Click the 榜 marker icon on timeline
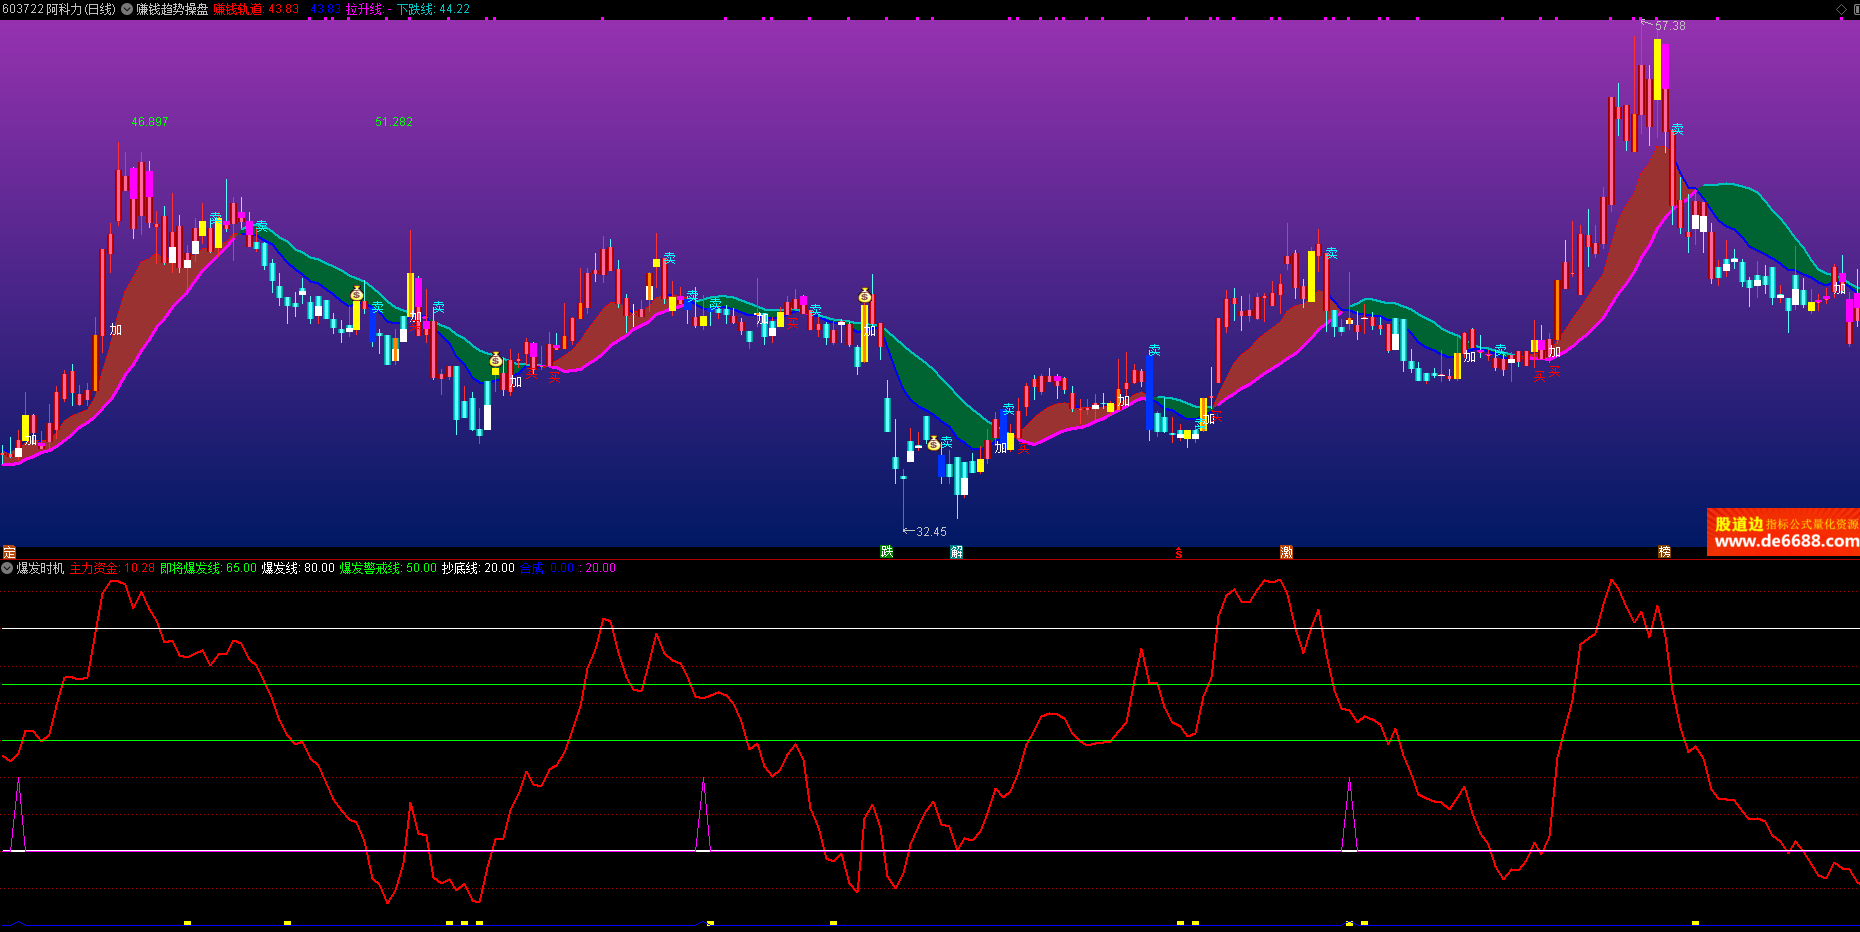 point(1664,552)
